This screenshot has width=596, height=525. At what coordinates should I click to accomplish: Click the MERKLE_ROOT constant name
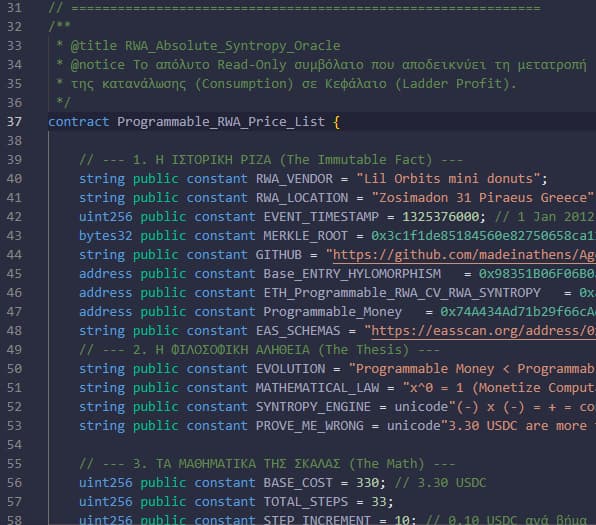(306, 236)
